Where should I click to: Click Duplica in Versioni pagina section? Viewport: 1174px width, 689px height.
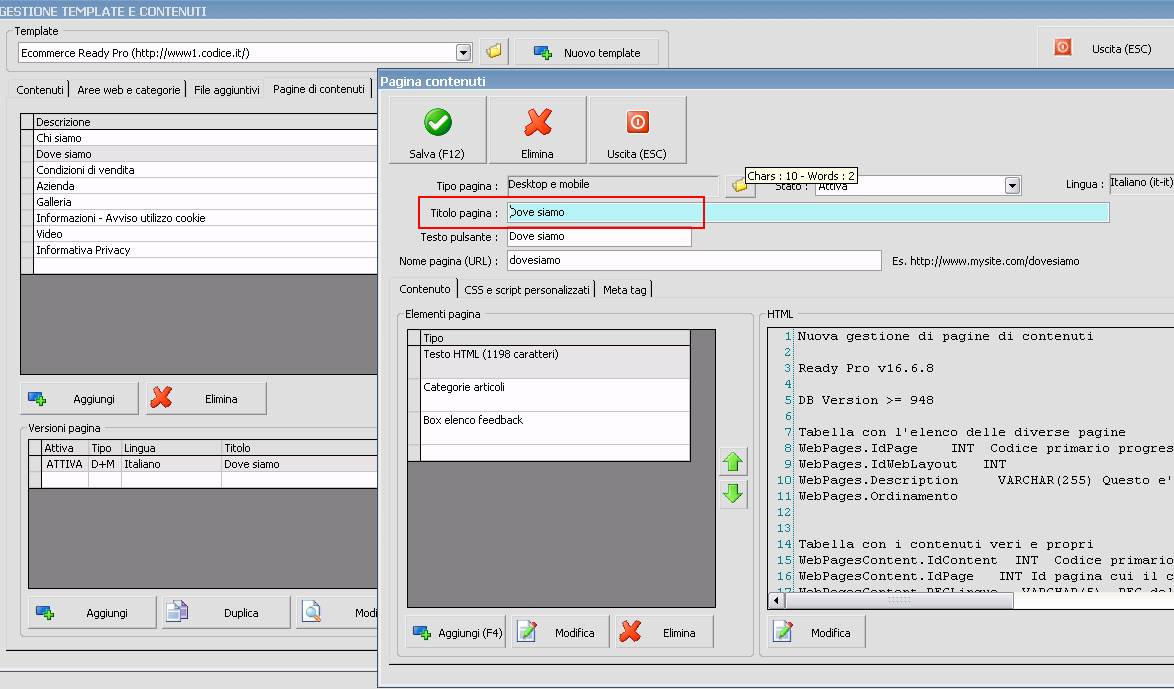pyautogui.click(x=226, y=612)
